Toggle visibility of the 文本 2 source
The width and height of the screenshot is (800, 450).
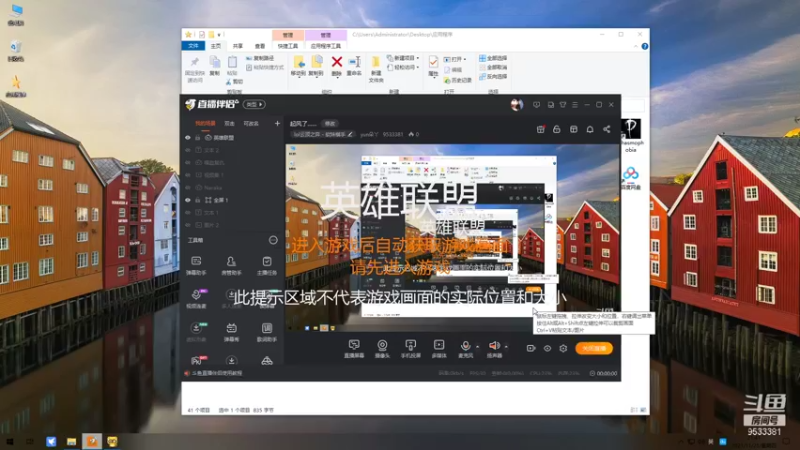point(188,150)
